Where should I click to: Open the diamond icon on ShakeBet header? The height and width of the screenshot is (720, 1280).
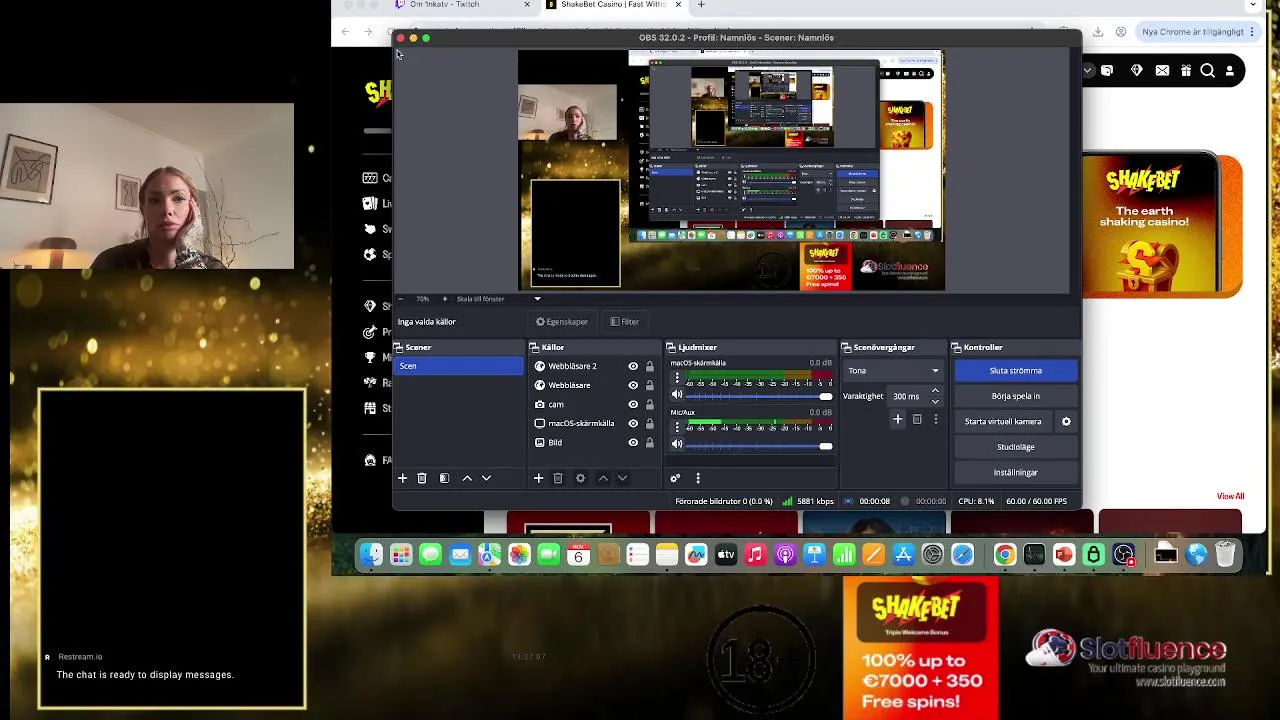click(1136, 70)
